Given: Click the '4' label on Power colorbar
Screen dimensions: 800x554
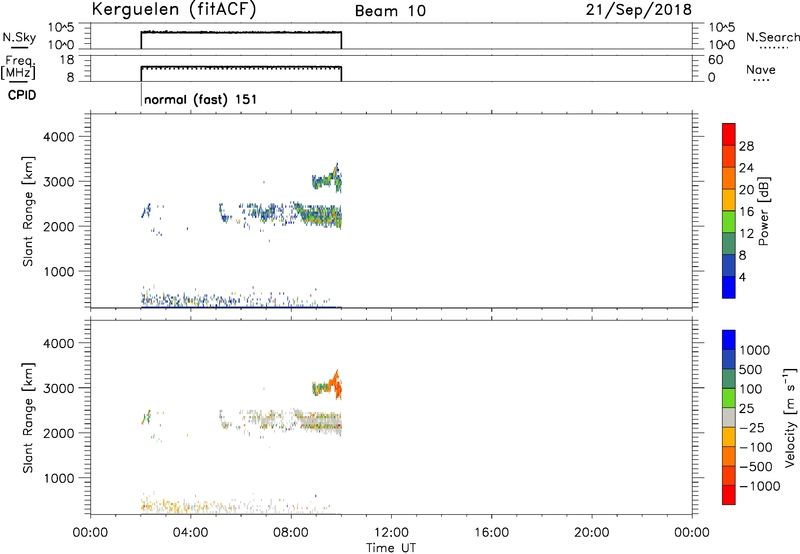Looking at the screenshot, I should tap(742, 278).
